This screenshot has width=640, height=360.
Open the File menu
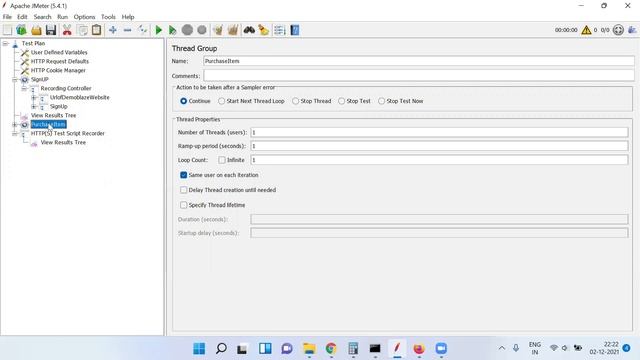coord(7,17)
